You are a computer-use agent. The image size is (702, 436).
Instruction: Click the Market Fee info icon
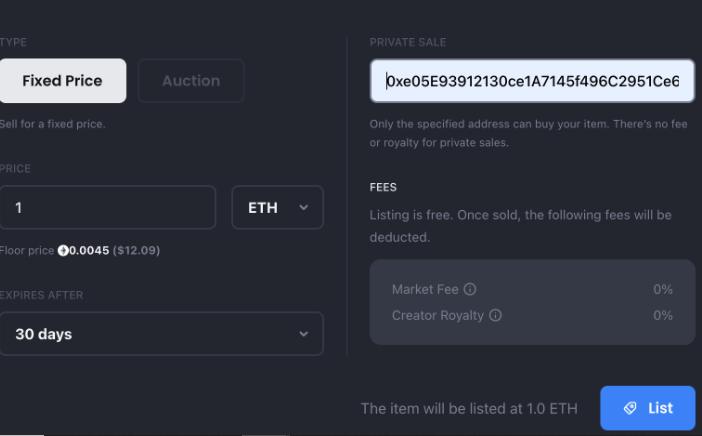[x=470, y=289]
